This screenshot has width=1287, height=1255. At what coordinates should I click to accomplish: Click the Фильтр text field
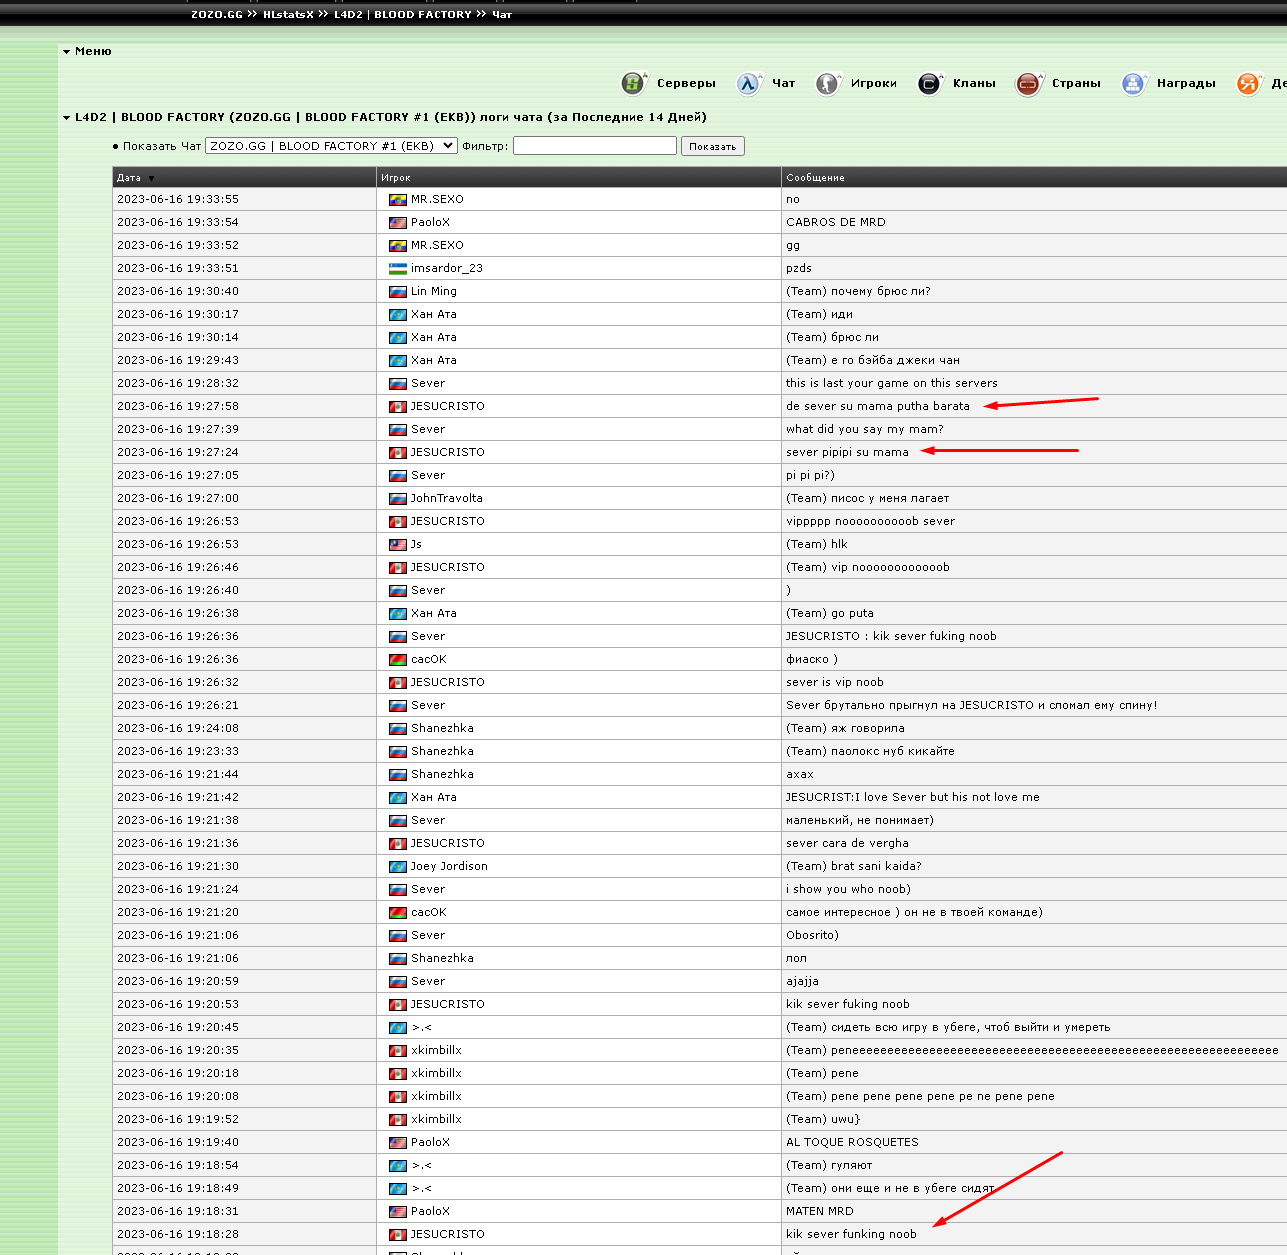tap(594, 146)
